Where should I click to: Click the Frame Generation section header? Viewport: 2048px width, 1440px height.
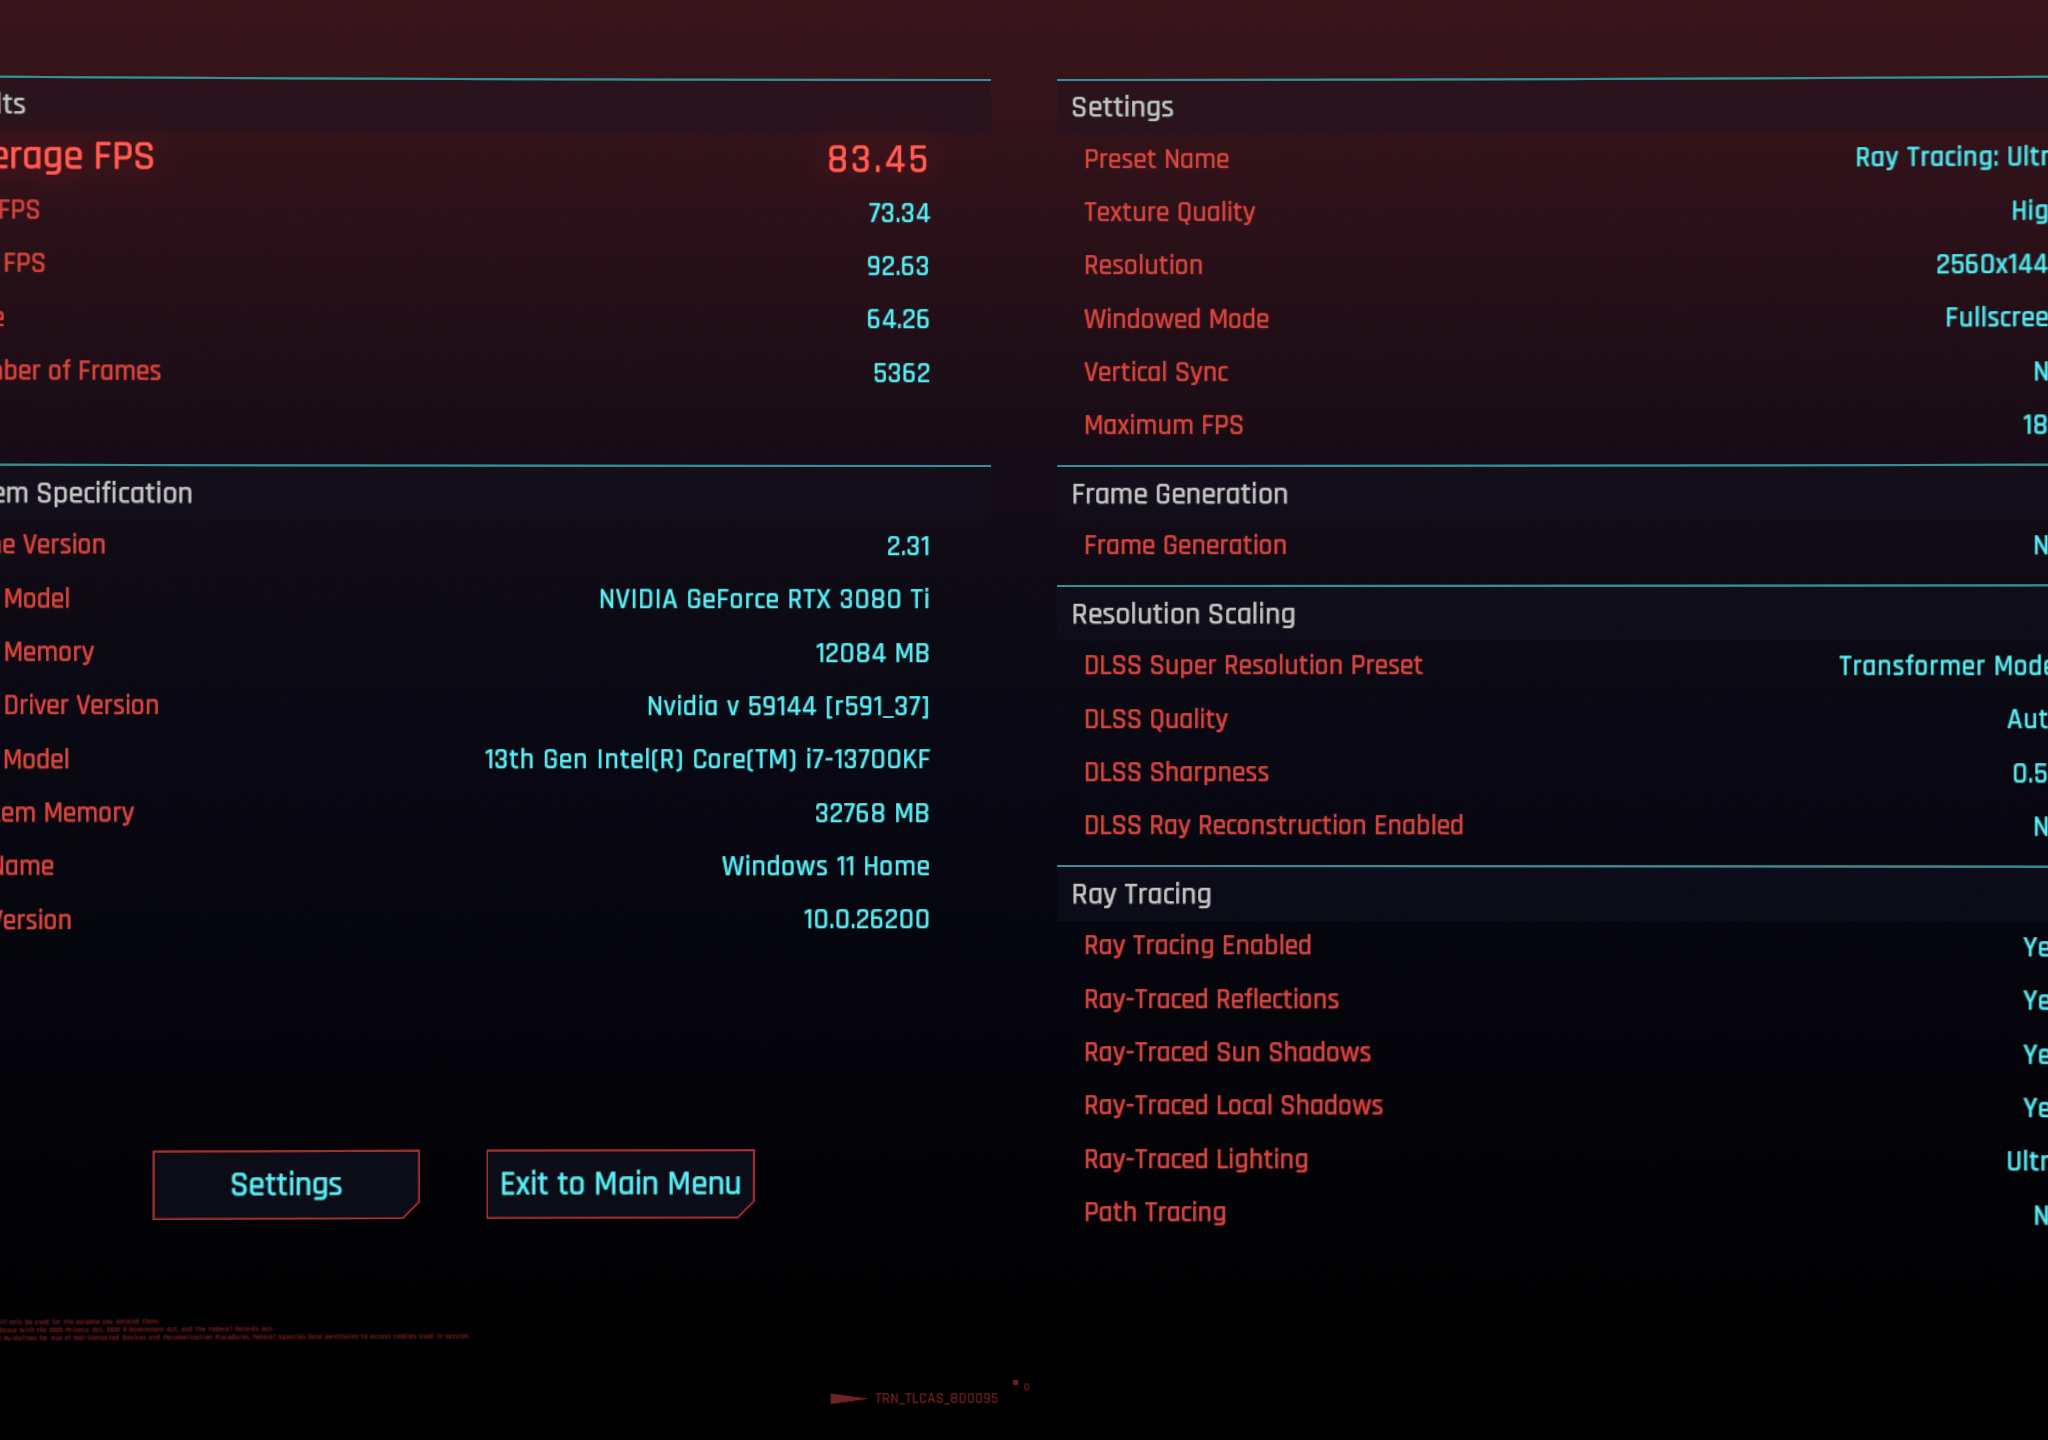pyautogui.click(x=1179, y=494)
